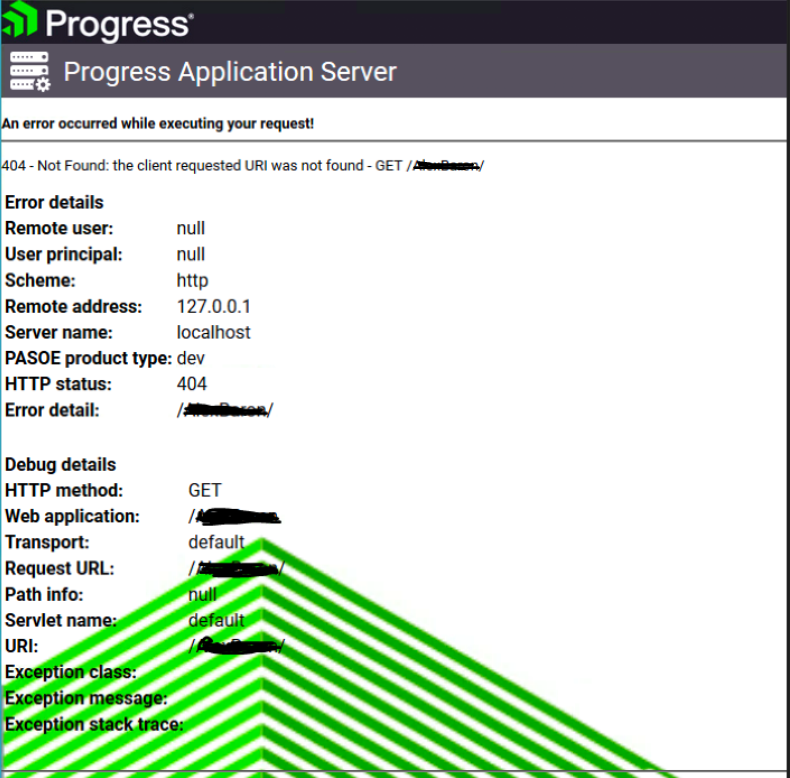Select the null value for User principal
Screen dimensions: 790x778
tap(190, 254)
